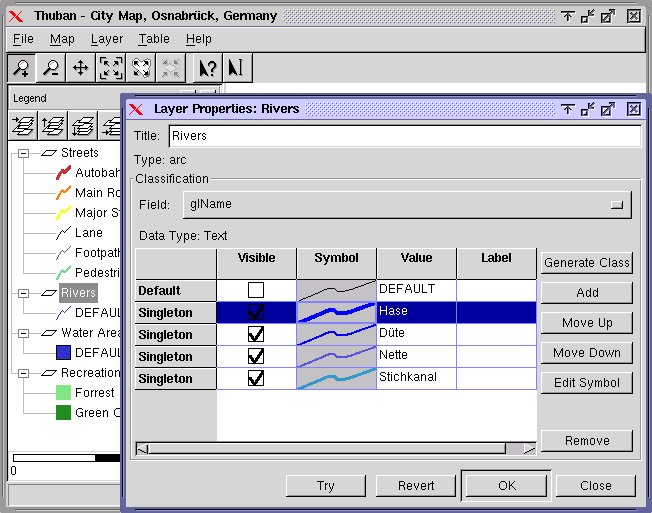Open the Help menu
Screen dimensions: 652x513
click(x=198, y=39)
